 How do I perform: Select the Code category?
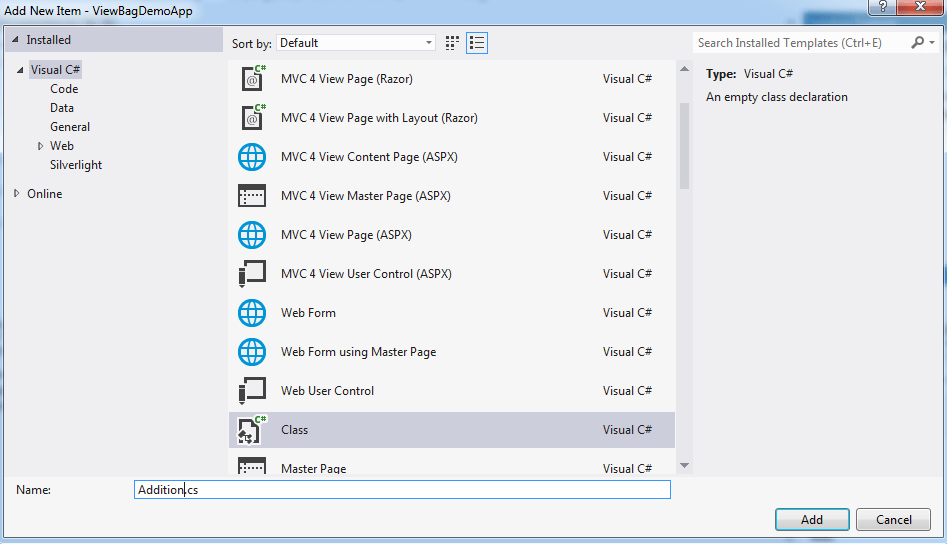coord(64,89)
